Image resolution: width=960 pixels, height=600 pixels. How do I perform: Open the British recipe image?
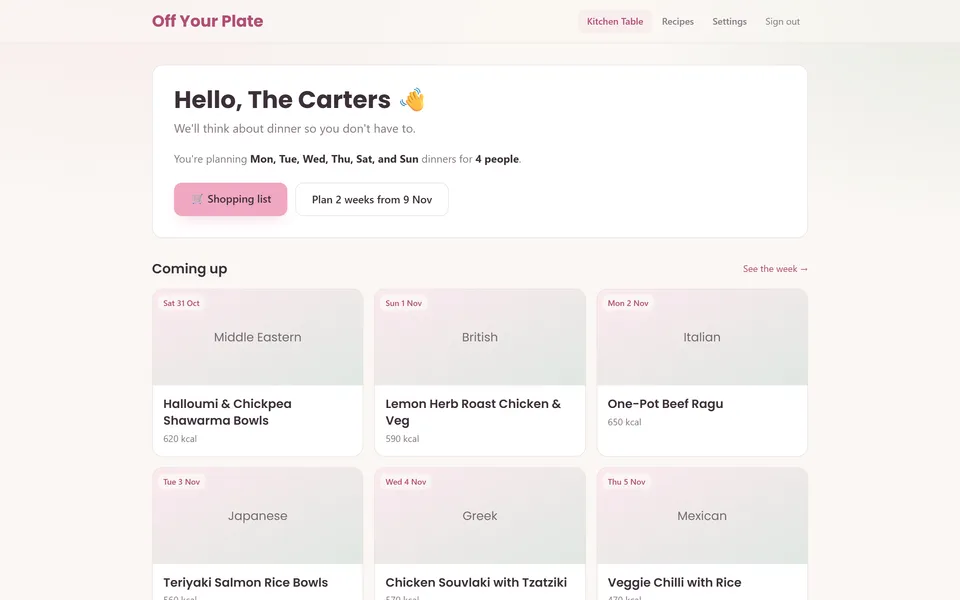(x=480, y=337)
